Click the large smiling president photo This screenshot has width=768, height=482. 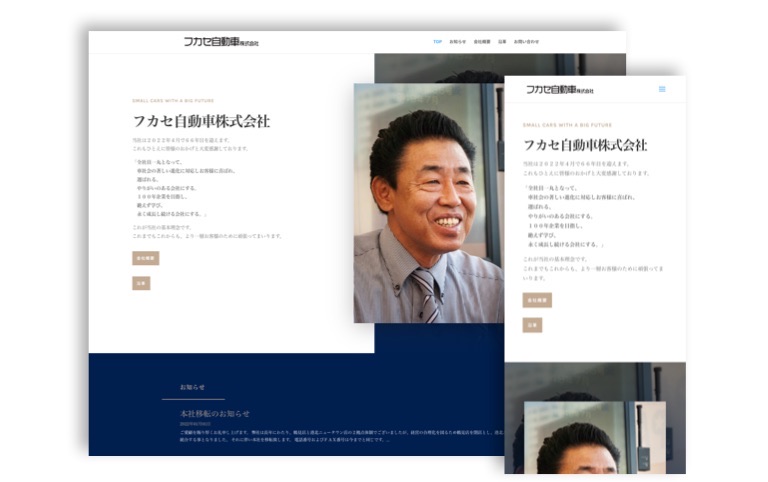[x=428, y=202]
